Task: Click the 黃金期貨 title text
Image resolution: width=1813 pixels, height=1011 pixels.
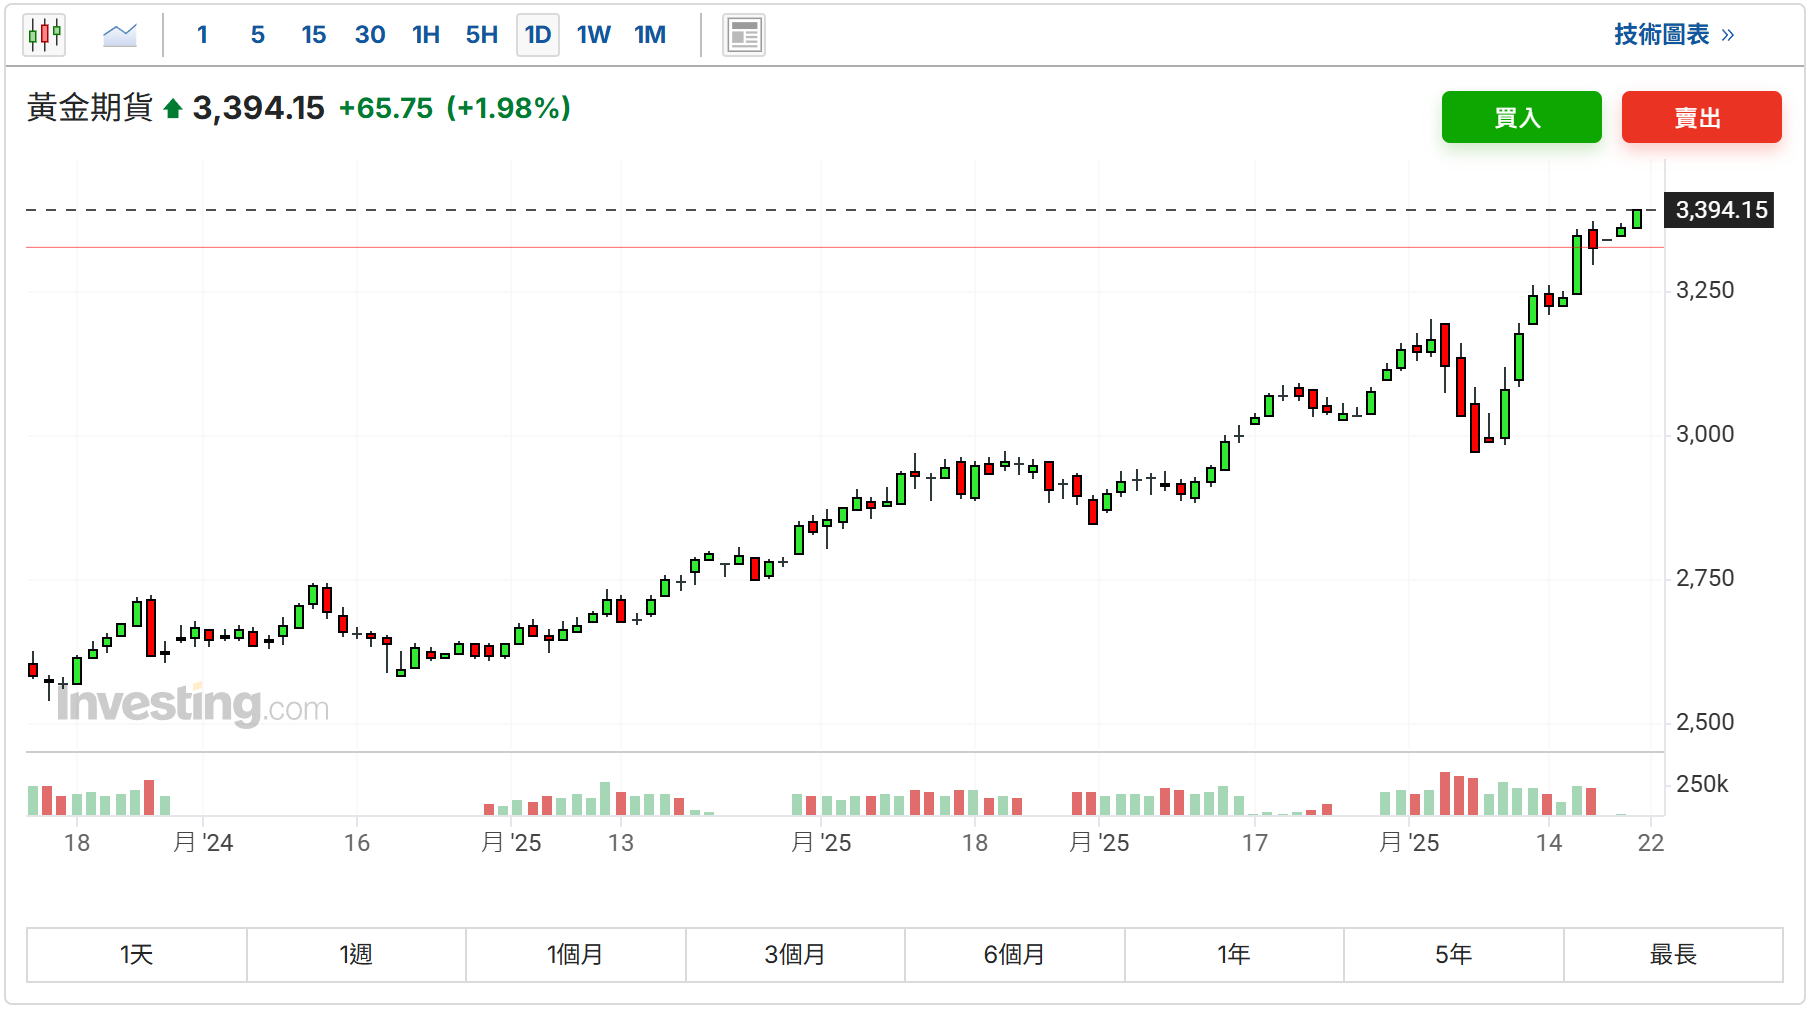Action: [x=90, y=108]
